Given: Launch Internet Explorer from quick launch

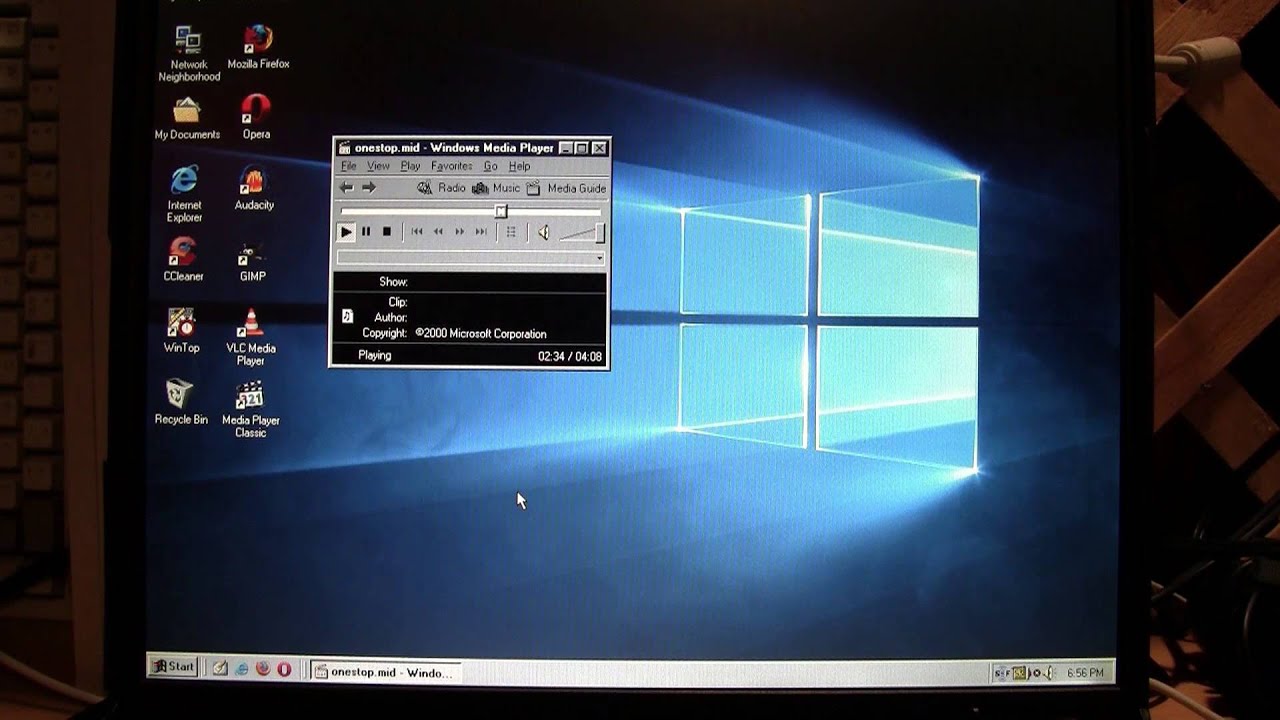Looking at the screenshot, I should (x=241, y=669).
